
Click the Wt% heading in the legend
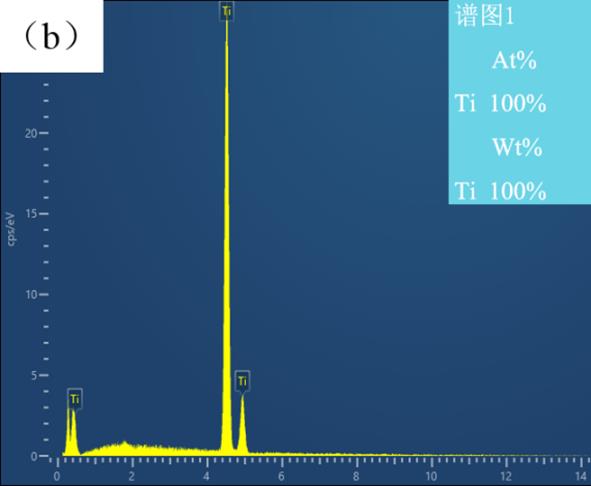click(517, 147)
